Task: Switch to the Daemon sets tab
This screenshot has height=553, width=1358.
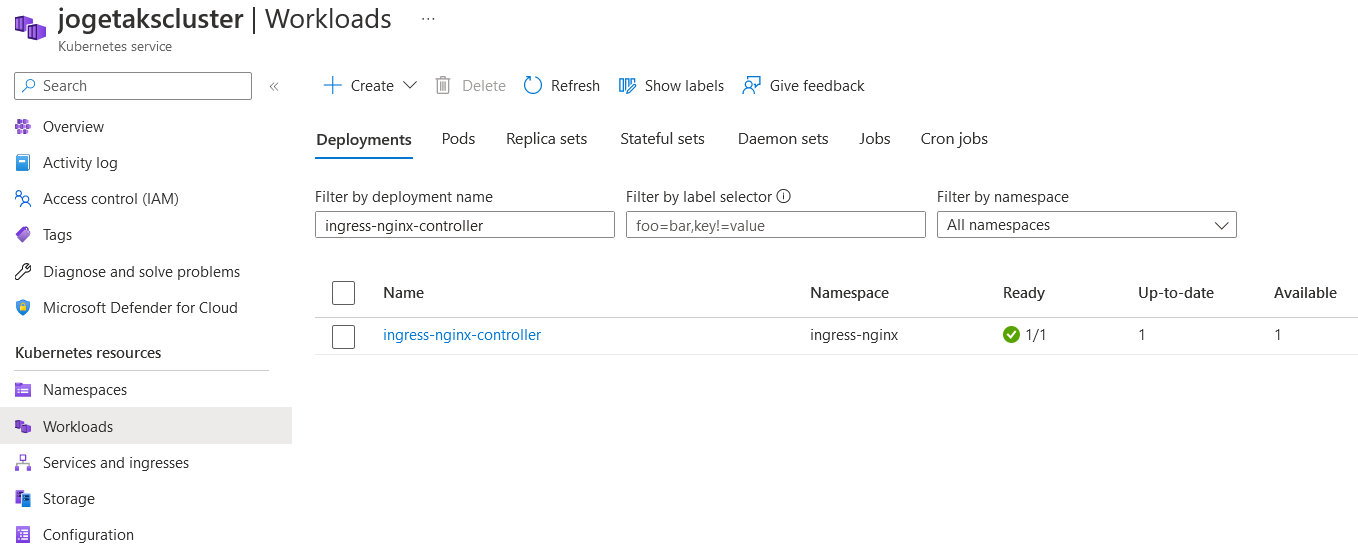Action: point(783,139)
